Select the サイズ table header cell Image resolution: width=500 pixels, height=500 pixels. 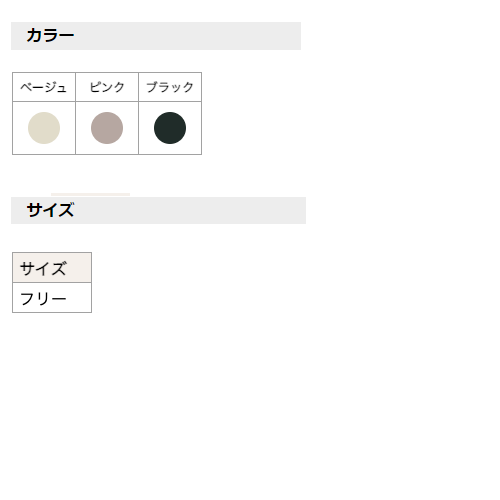point(52,268)
